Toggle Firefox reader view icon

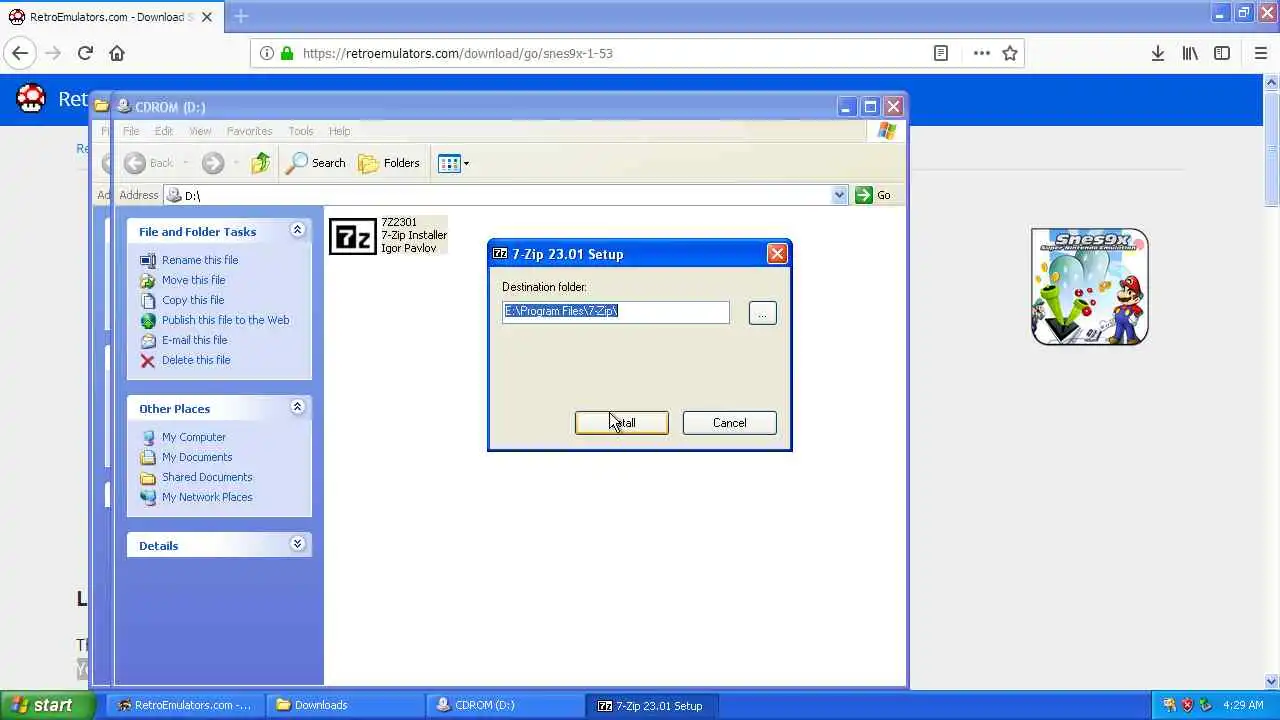click(x=941, y=53)
